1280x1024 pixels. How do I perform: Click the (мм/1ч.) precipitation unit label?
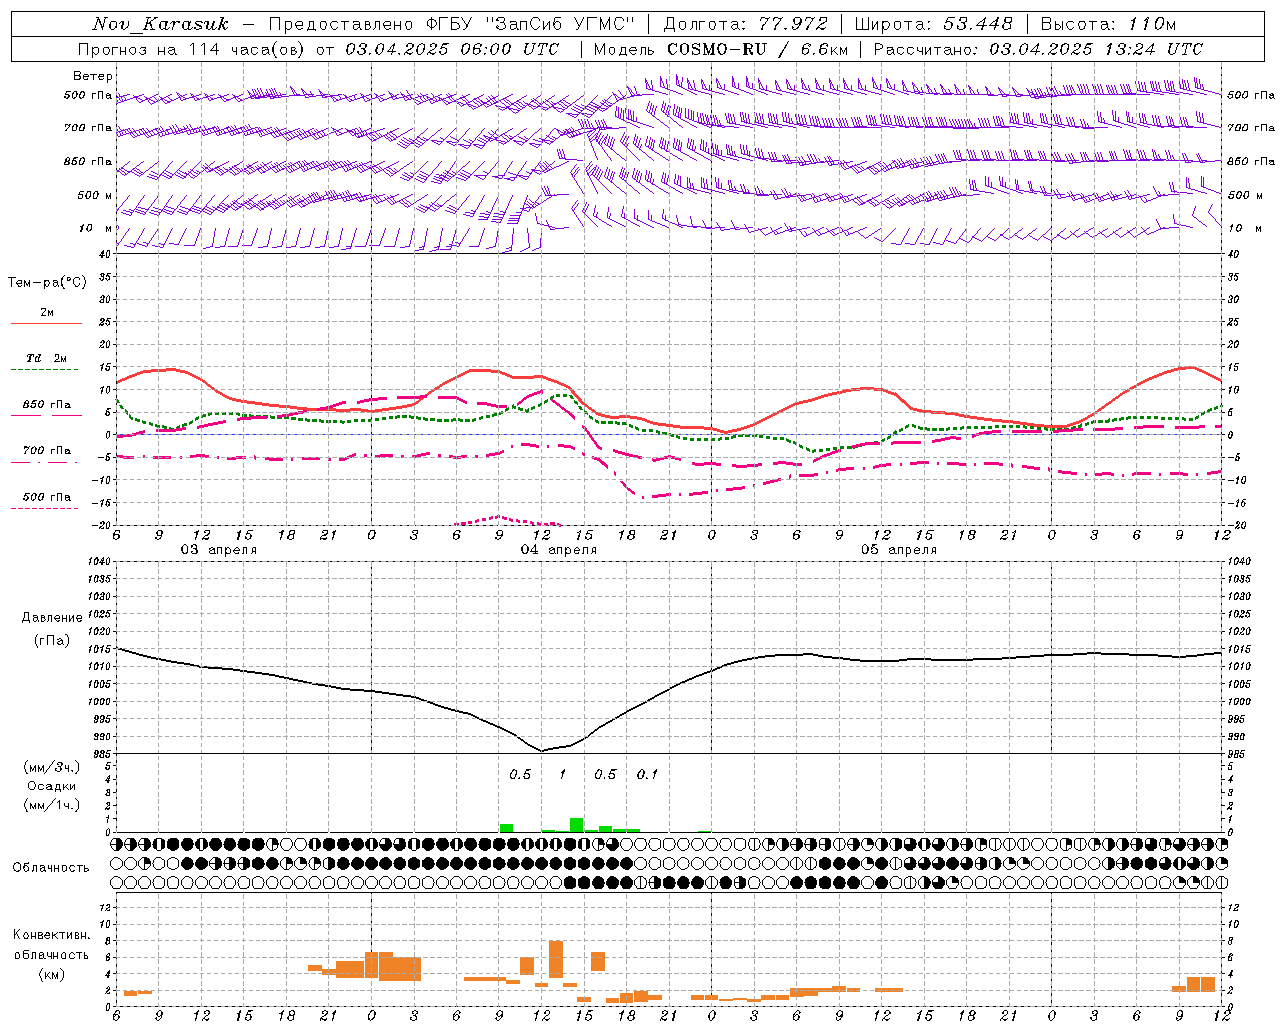pyautogui.click(x=52, y=805)
